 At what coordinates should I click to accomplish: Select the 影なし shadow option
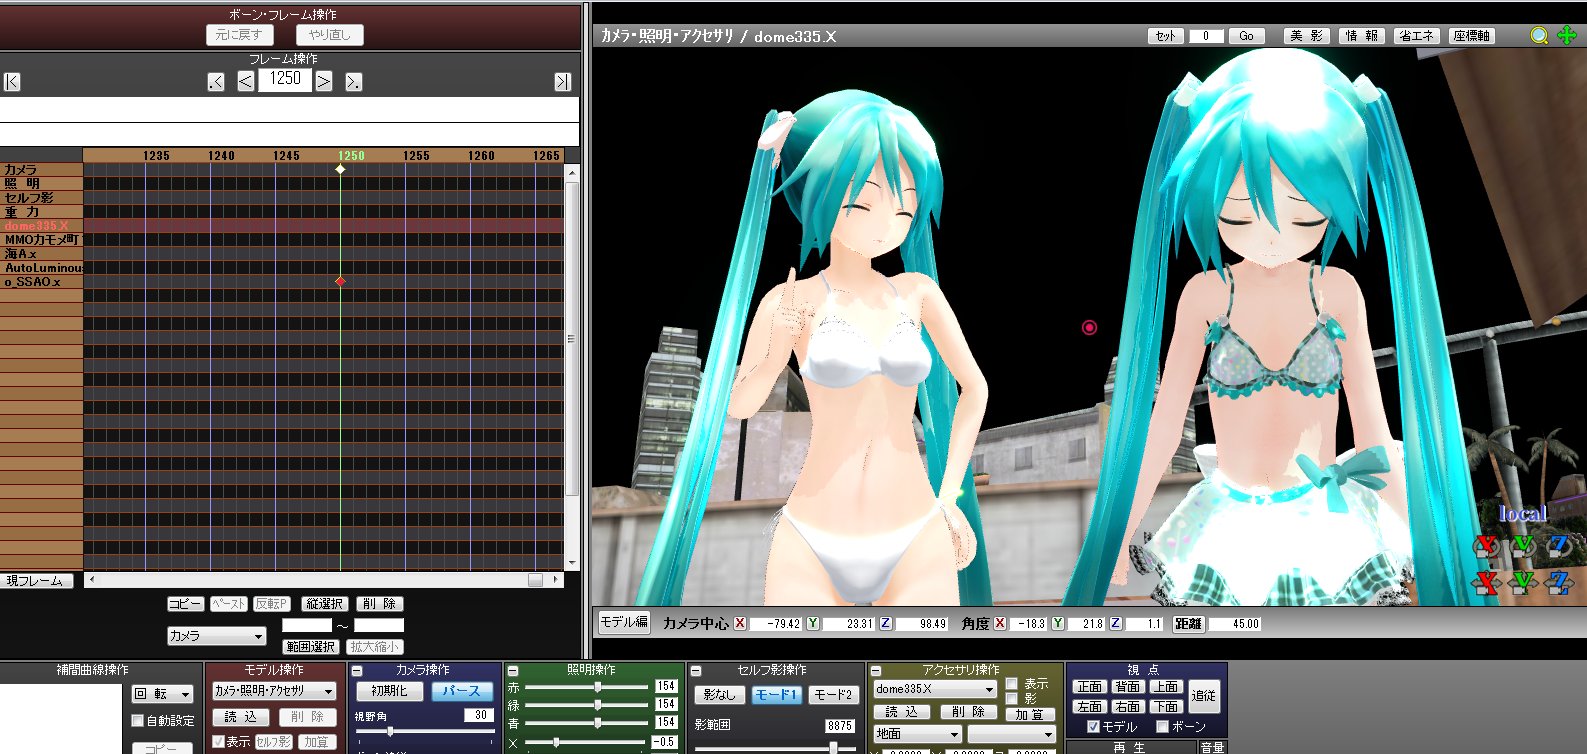tap(719, 694)
